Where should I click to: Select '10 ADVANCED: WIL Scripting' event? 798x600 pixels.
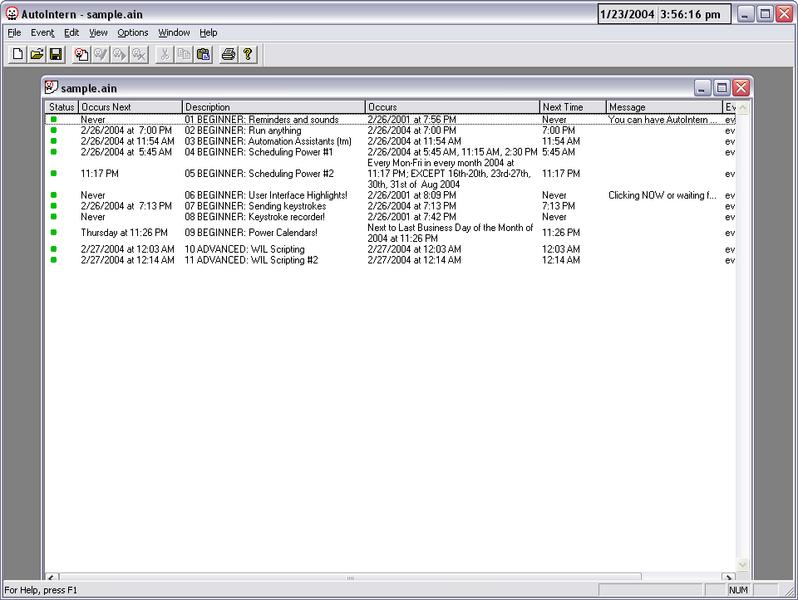tap(244, 249)
